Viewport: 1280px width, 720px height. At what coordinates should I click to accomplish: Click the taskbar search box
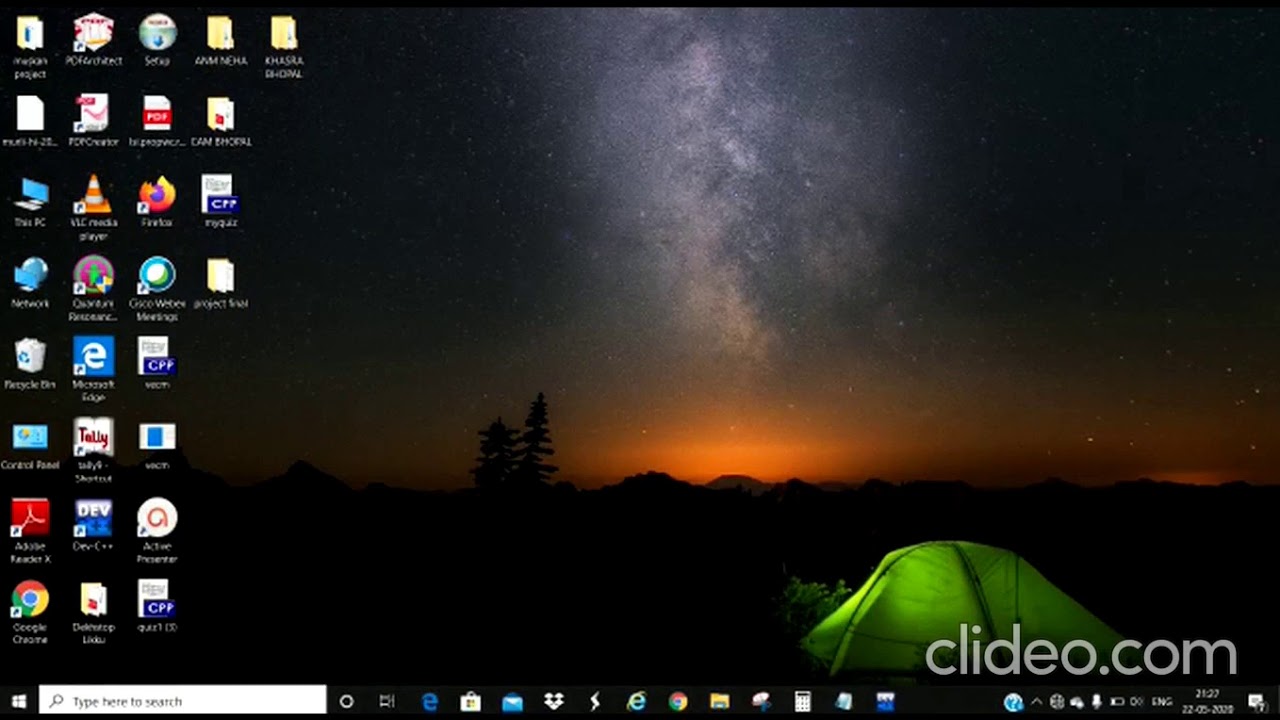pyautogui.click(x=183, y=701)
